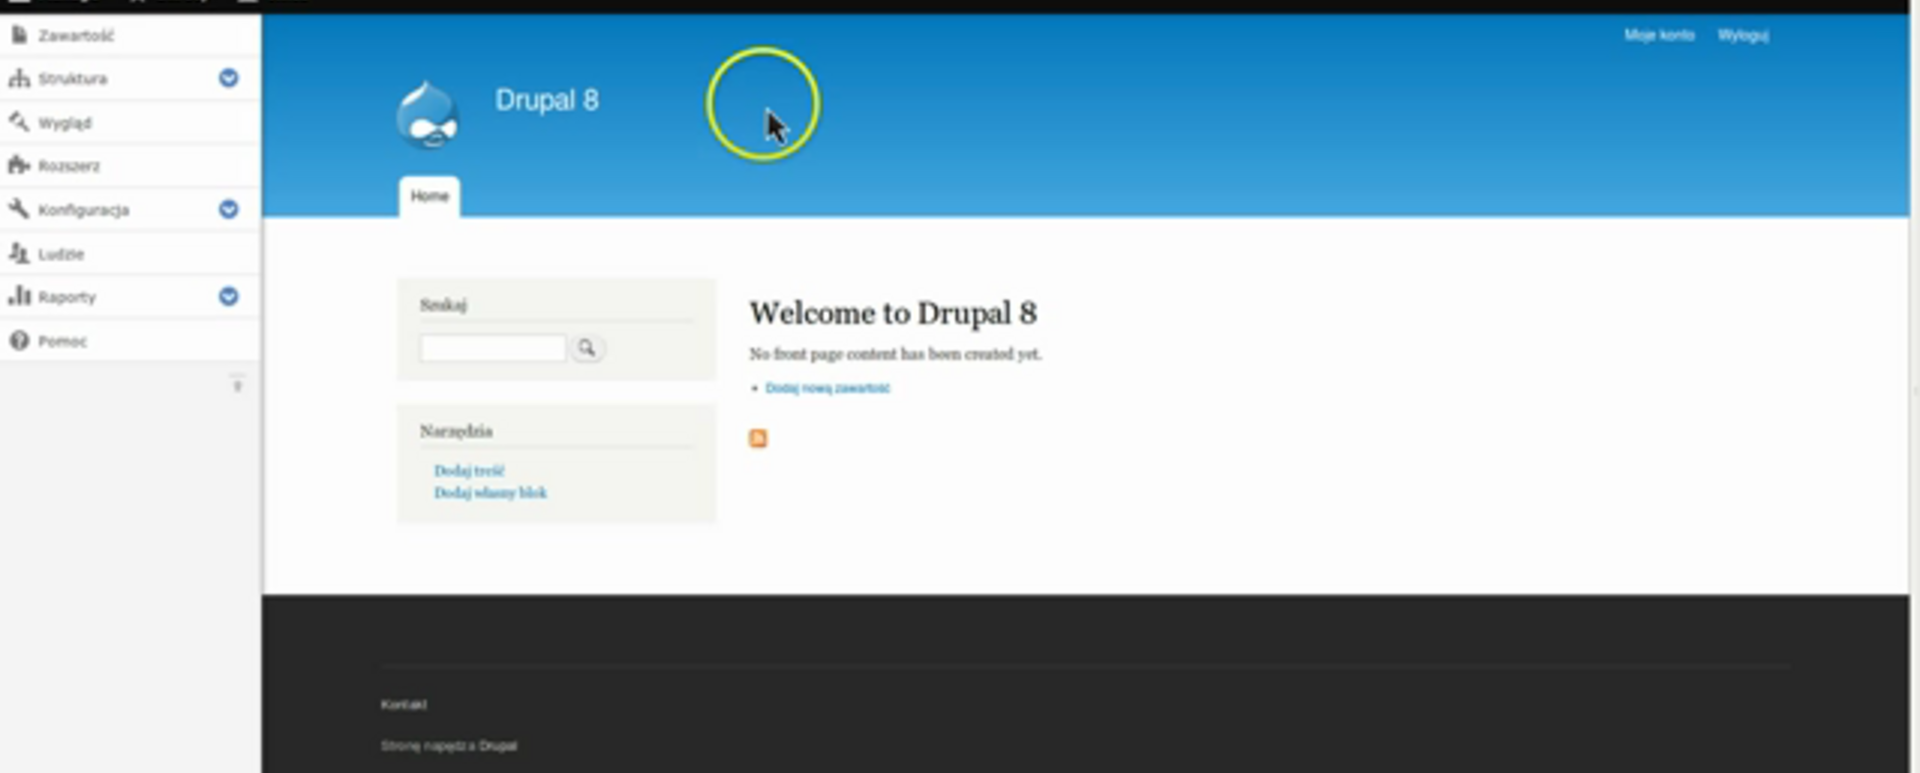Focus the Szukaj search input field
1920x773 pixels.
(x=493, y=348)
